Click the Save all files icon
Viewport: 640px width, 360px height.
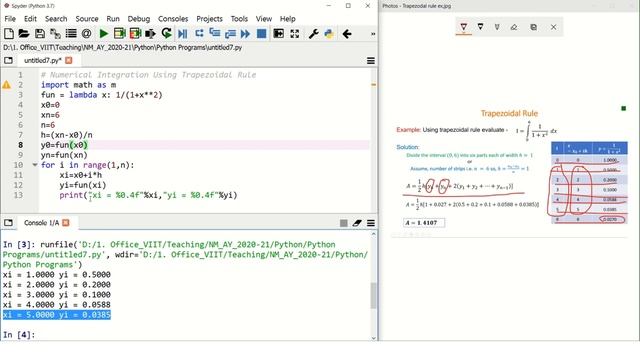click(55, 33)
